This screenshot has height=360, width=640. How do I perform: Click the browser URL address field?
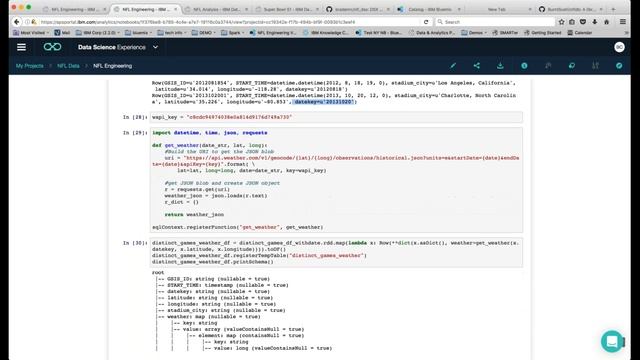[229, 22]
